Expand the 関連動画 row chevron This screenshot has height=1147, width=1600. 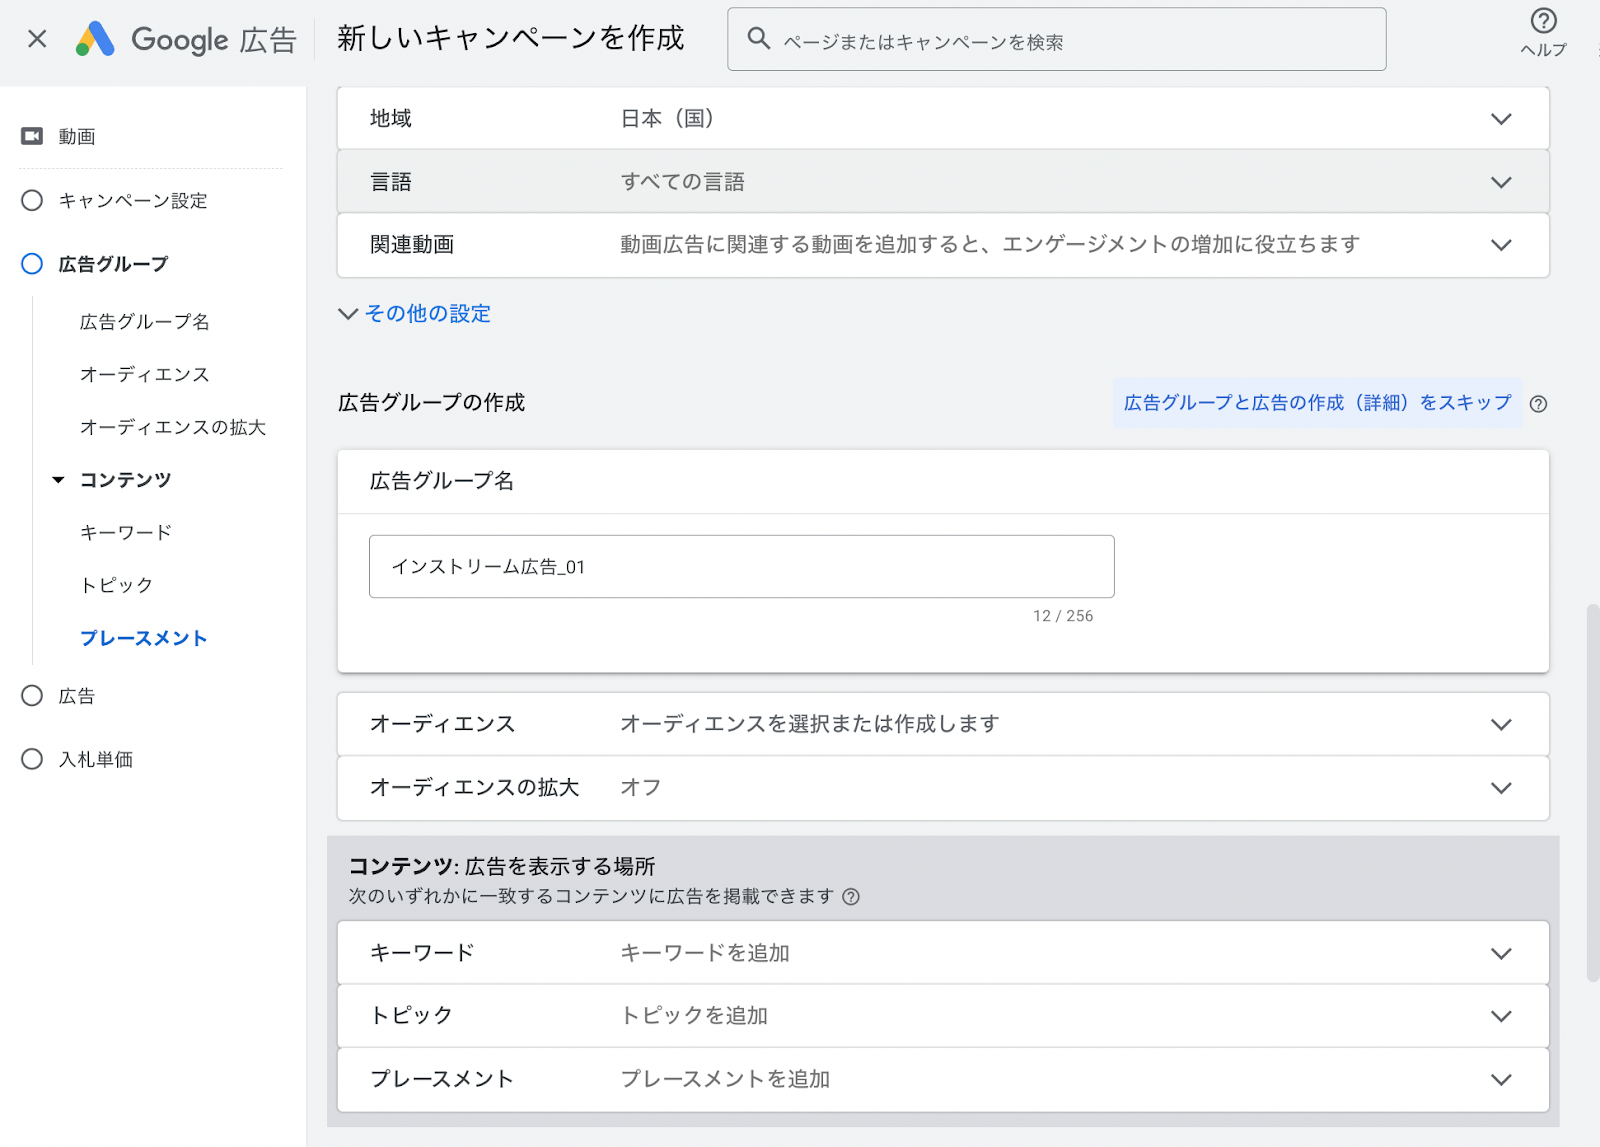click(x=1501, y=245)
